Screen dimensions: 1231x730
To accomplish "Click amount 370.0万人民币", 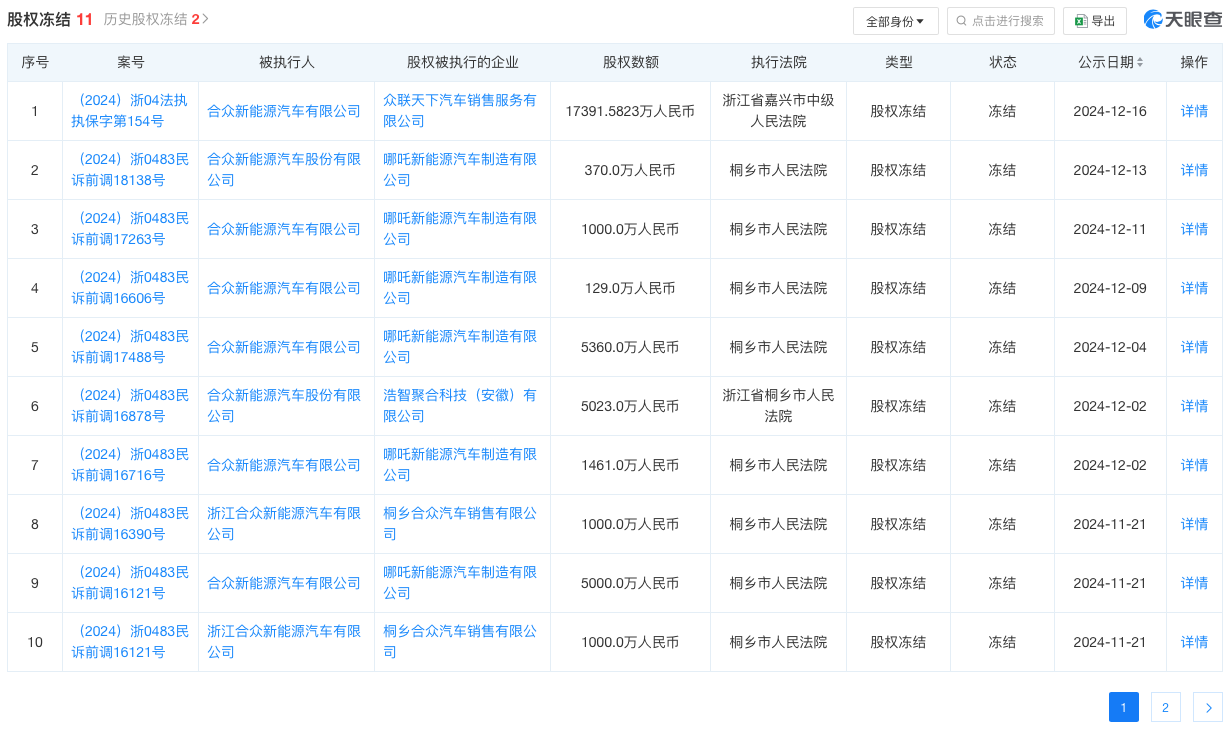I will point(630,170).
